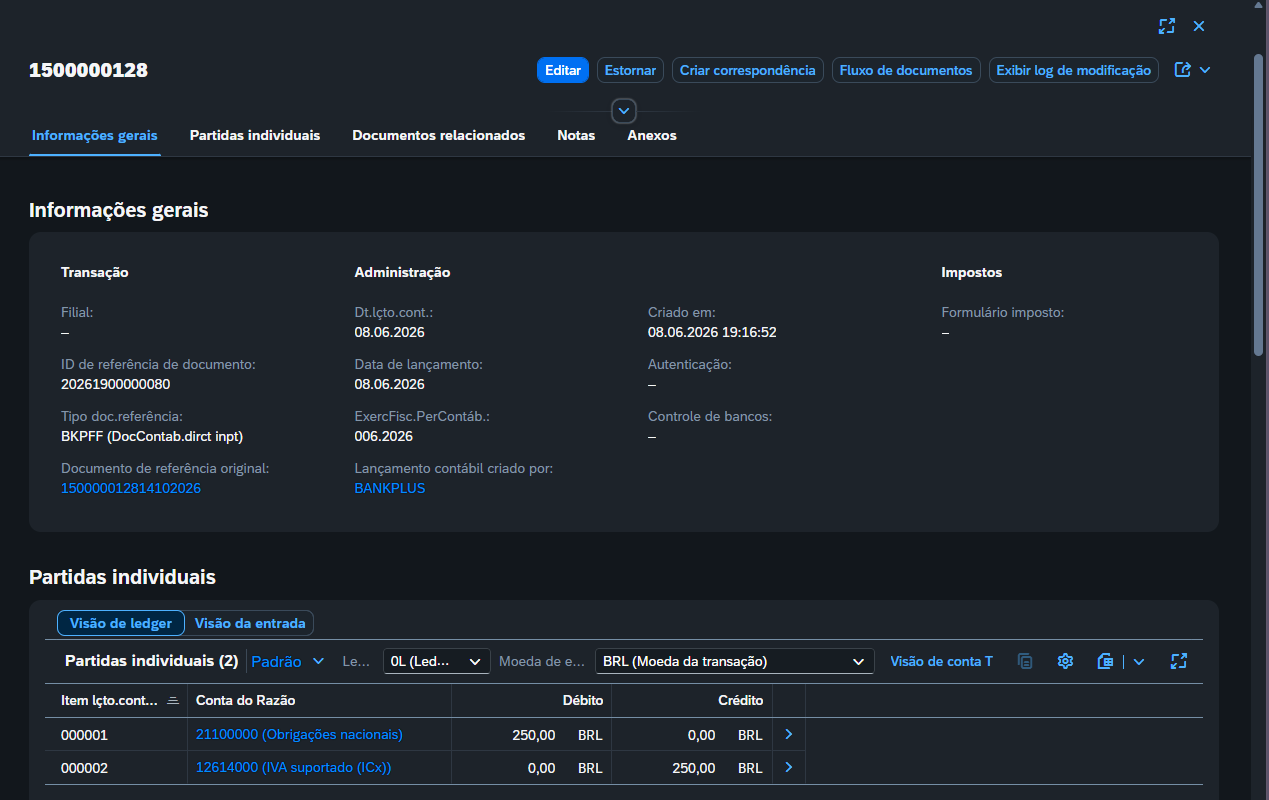Open the 0L ledger dropdown

(437, 661)
